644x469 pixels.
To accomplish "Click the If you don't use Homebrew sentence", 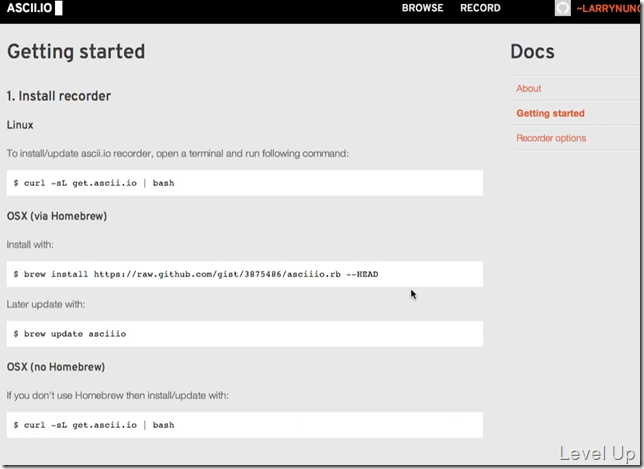I will coord(117,395).
